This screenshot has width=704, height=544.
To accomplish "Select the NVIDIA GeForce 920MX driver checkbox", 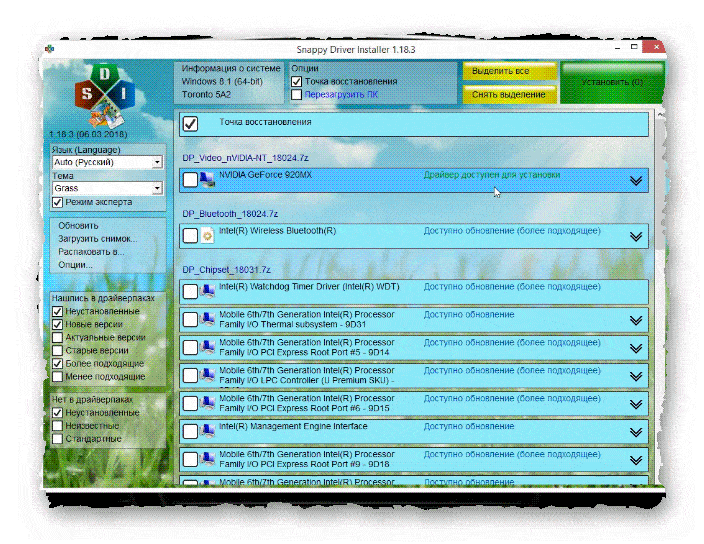I will (x=190, y=180).
